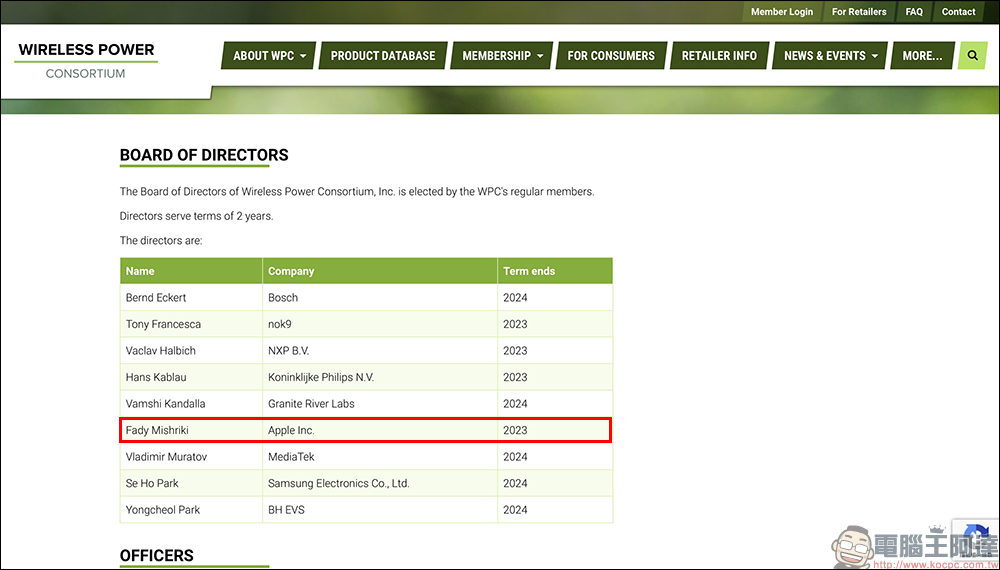
Task: Click the Name column header
Action: 191,271
